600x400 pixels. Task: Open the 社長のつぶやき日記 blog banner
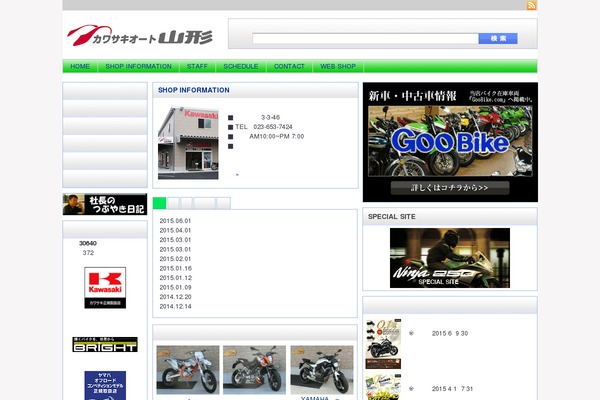coord(105,204)
